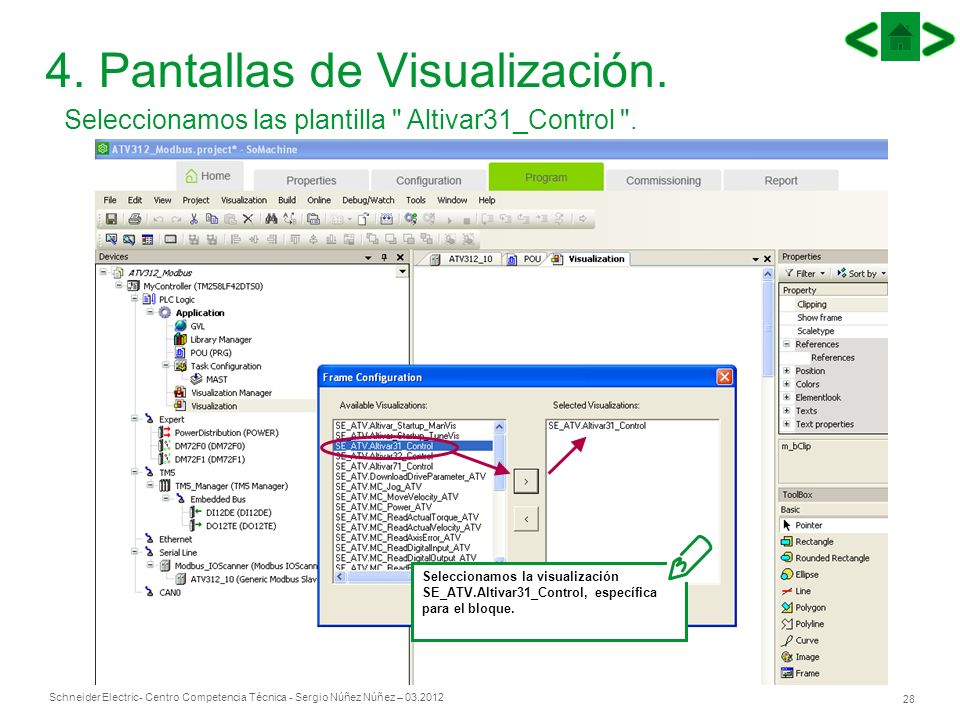Click the Home tab button
Screen dimensions: 960x720
tap(209, 176)
